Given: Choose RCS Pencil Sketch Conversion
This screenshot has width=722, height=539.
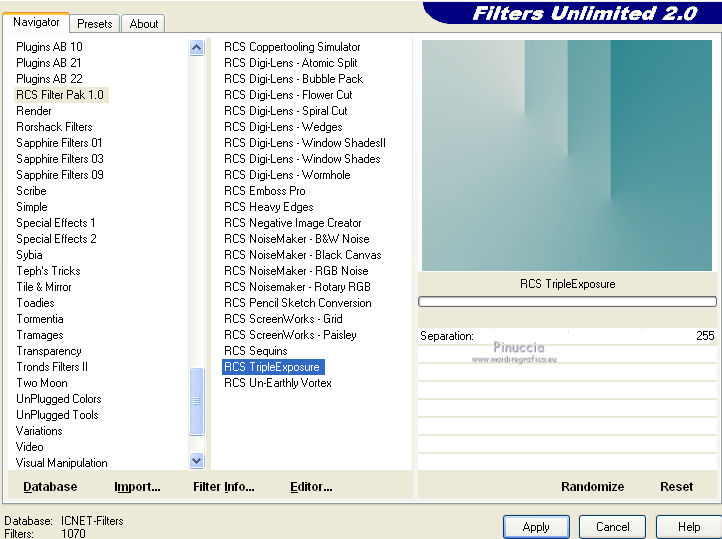Looking at the screenshot, I should coord(297,303).
